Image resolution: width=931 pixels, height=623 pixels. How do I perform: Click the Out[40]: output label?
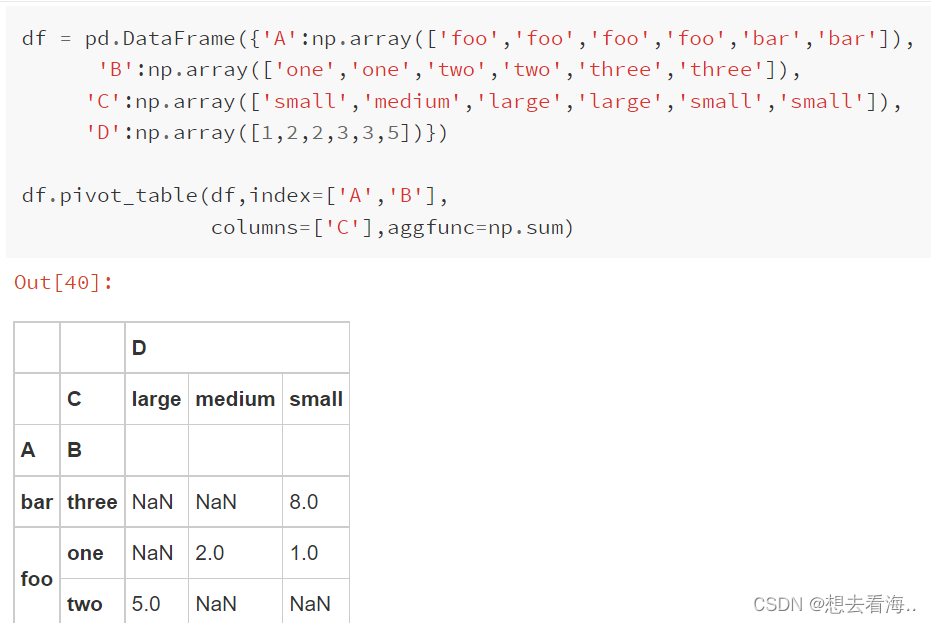[63, 282]
